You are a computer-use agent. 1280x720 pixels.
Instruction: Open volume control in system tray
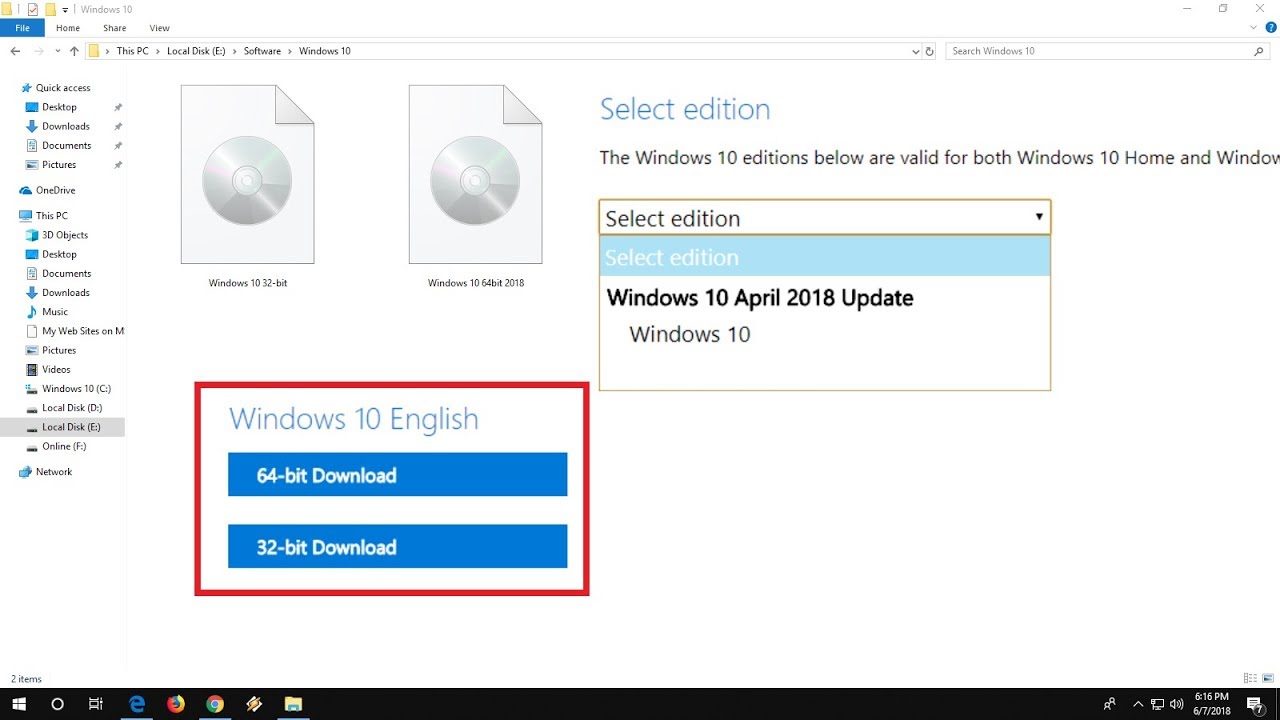coord(1176,704)
